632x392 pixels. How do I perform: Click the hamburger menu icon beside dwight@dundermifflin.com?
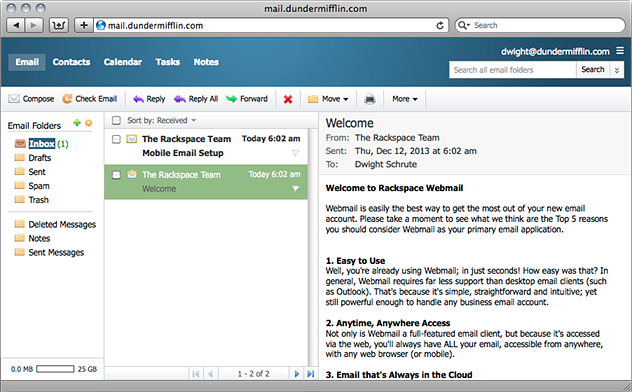coord(620,51)
